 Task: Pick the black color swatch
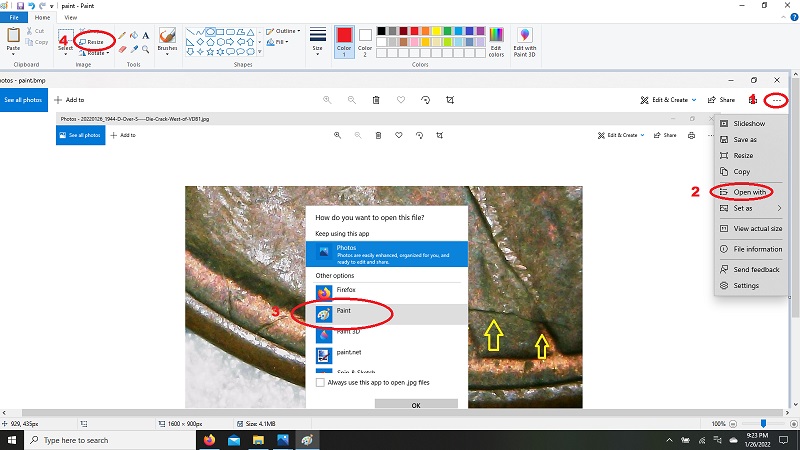pos(381,31)
